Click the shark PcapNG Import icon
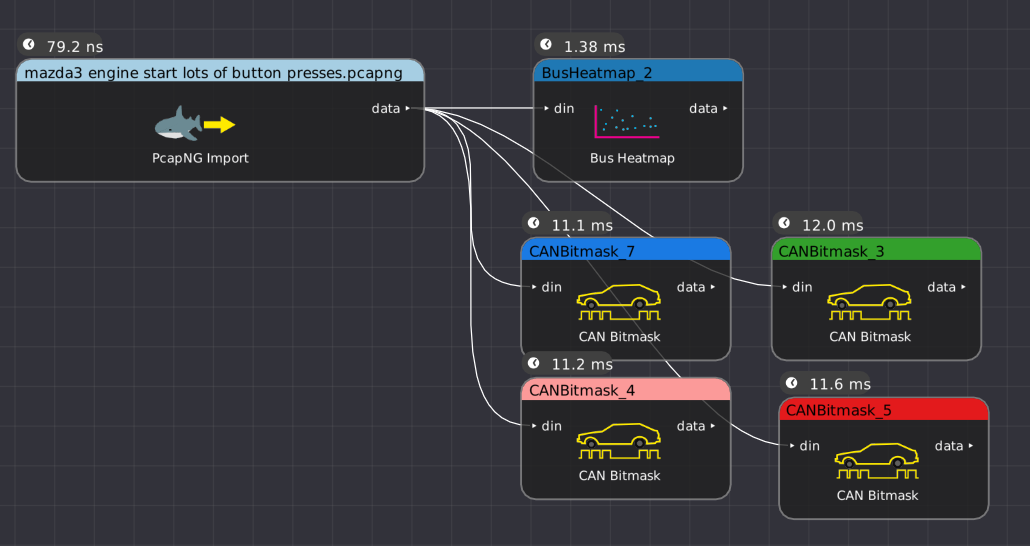1030x546 pixels. click(195, 124)
